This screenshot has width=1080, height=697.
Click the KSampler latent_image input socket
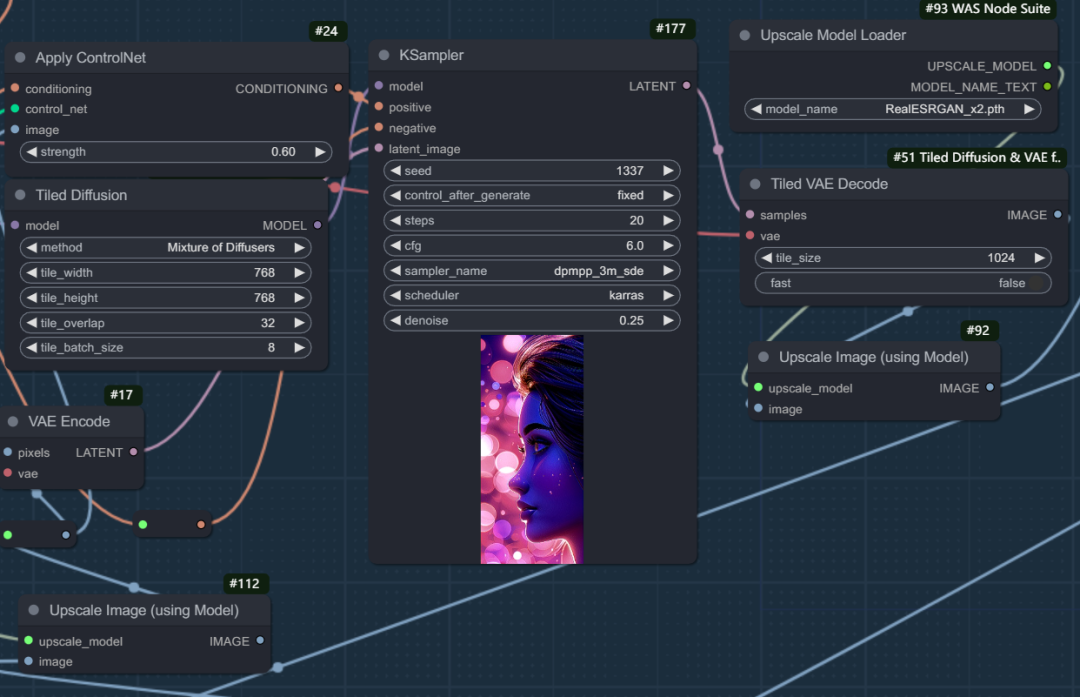pos(379,148)
